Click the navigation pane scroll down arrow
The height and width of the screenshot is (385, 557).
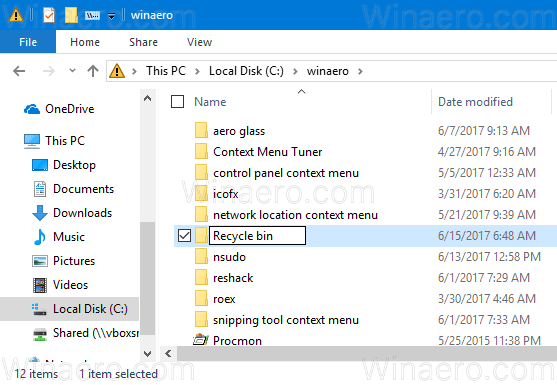pyautogui.click(x=147, y=354)
